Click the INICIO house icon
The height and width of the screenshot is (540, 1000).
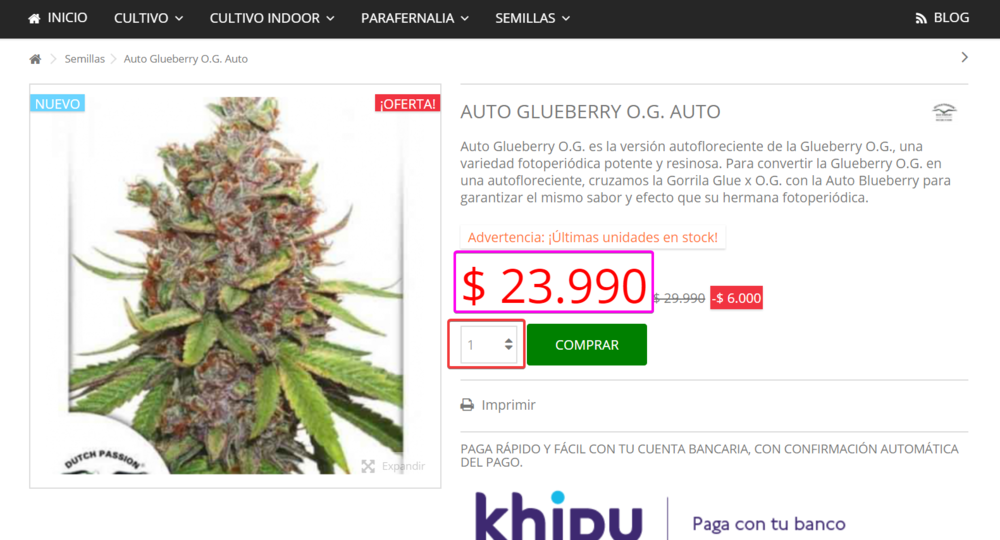coord(34,18)
